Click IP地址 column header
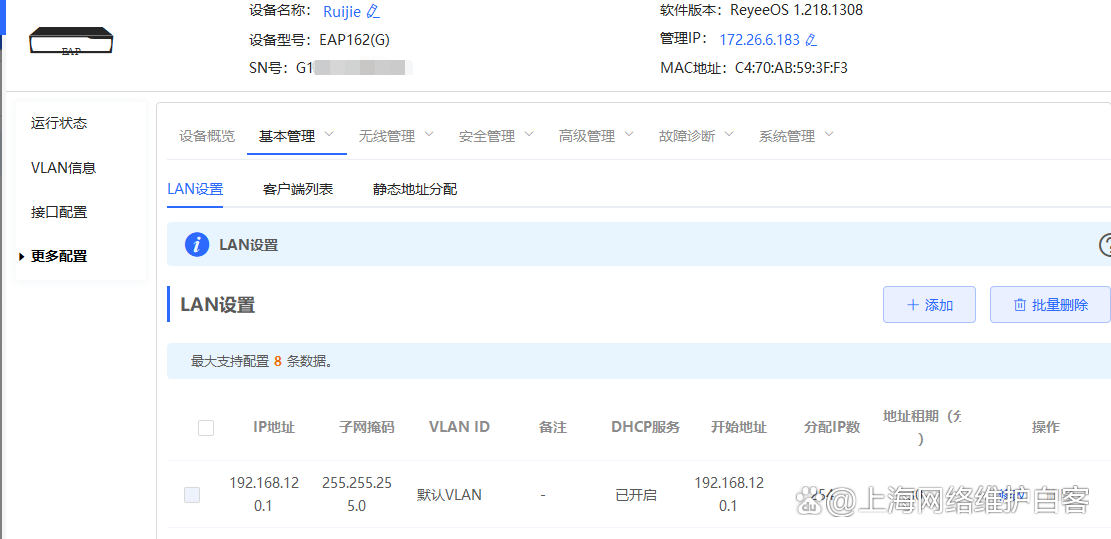Screen dimensions: 1111x539 coord(273,427)
